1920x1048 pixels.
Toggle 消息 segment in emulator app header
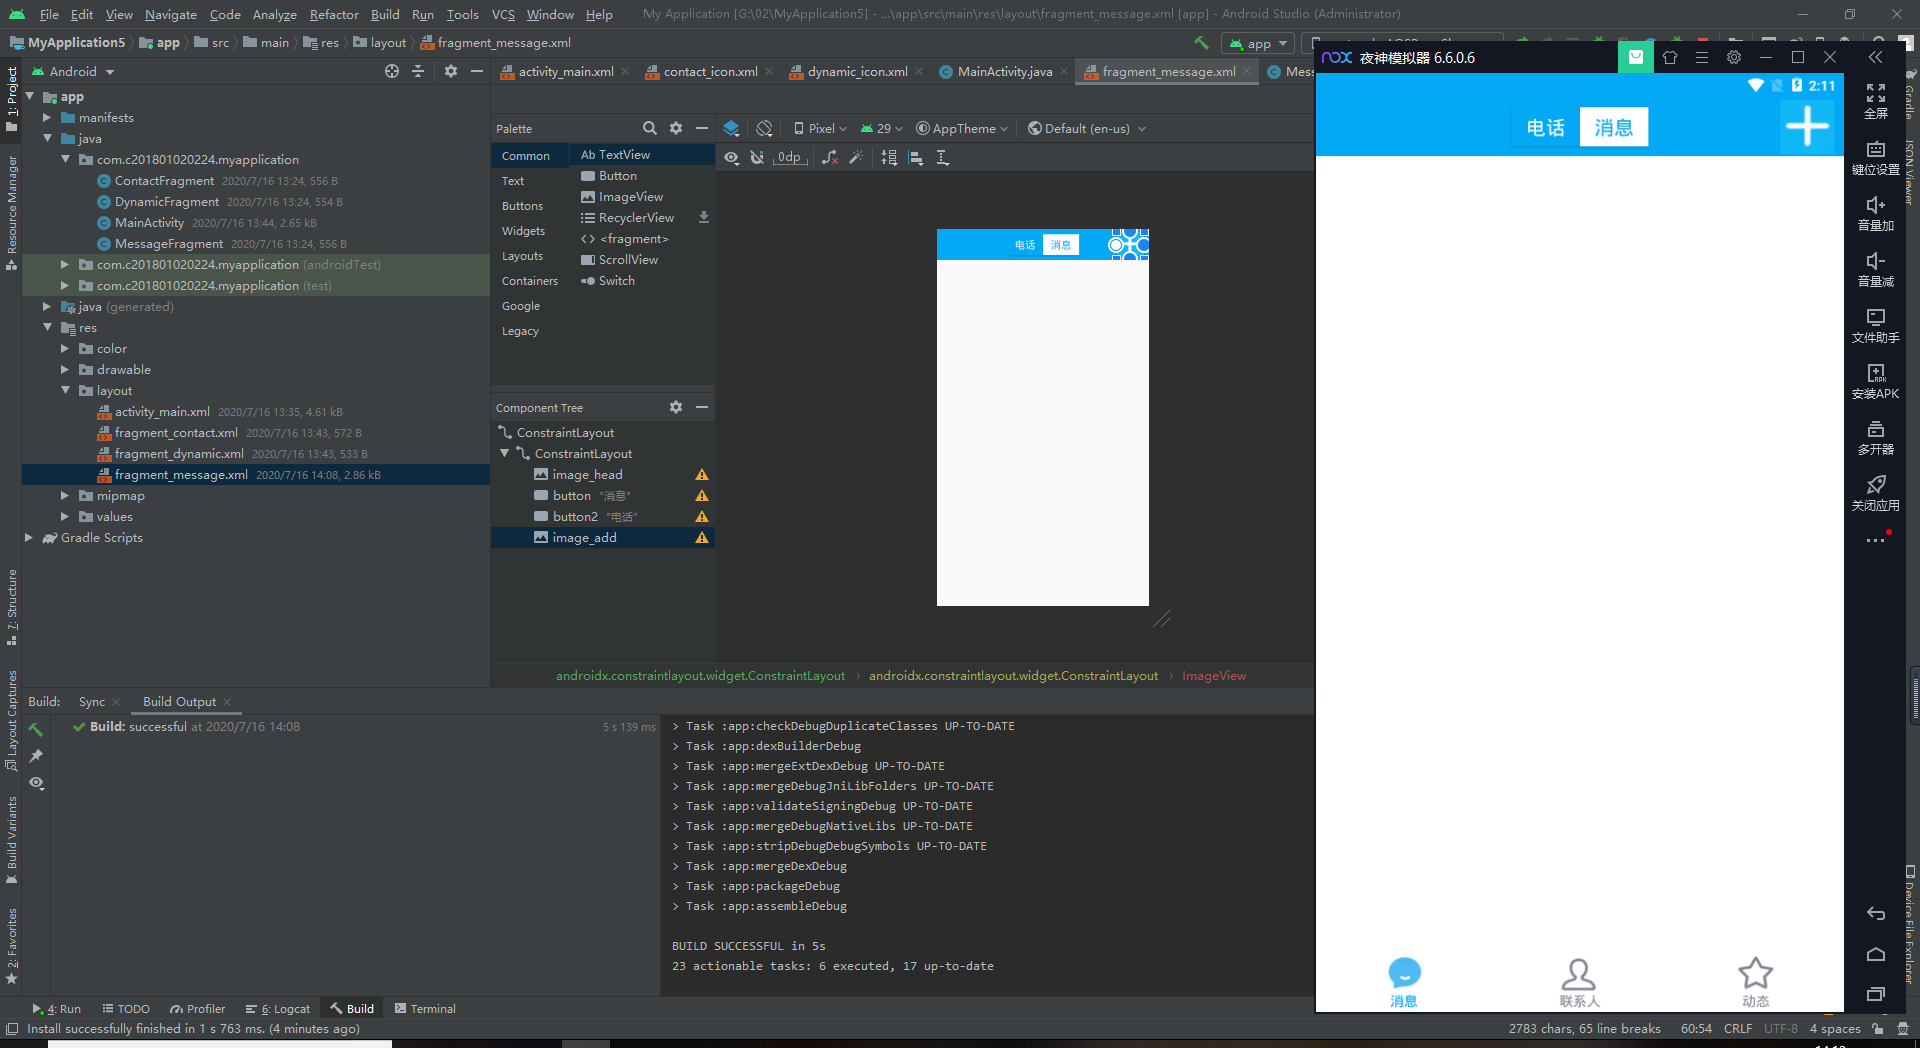tap(1614, 127)
